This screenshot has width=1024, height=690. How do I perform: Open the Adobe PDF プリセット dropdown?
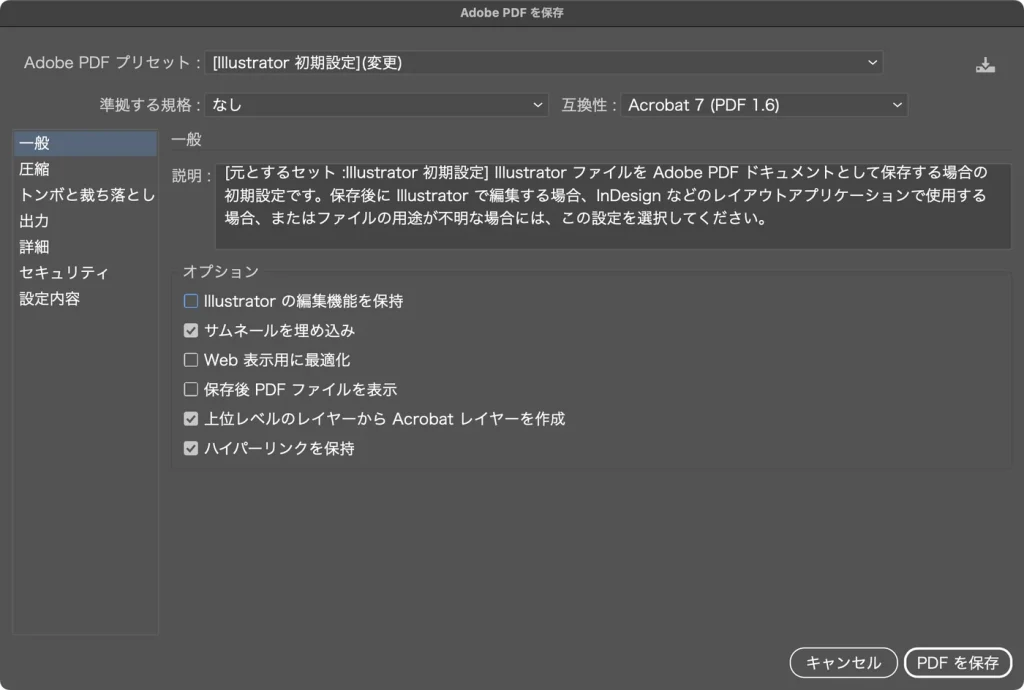[x=543, y=63]
